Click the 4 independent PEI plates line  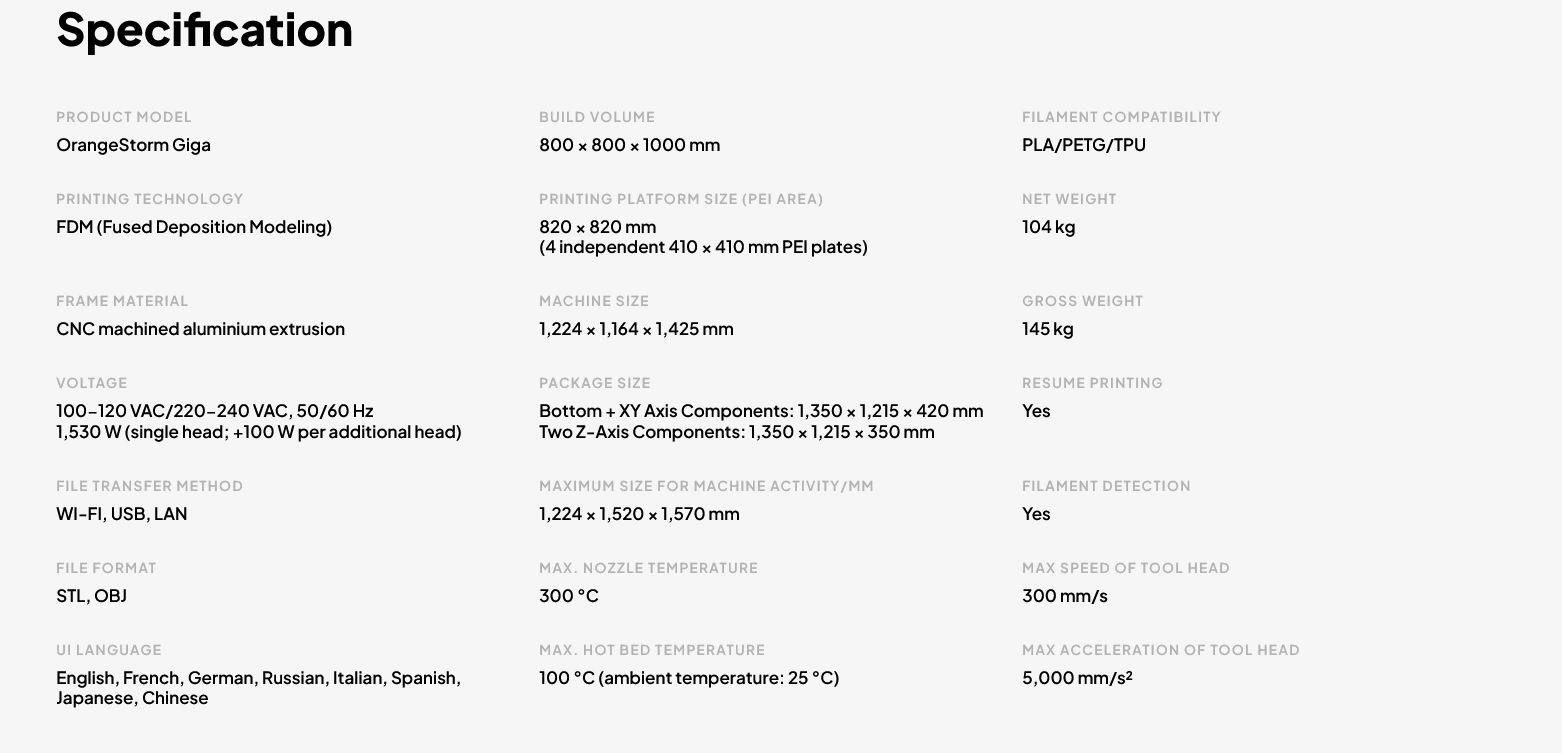[x=703, y=247]
